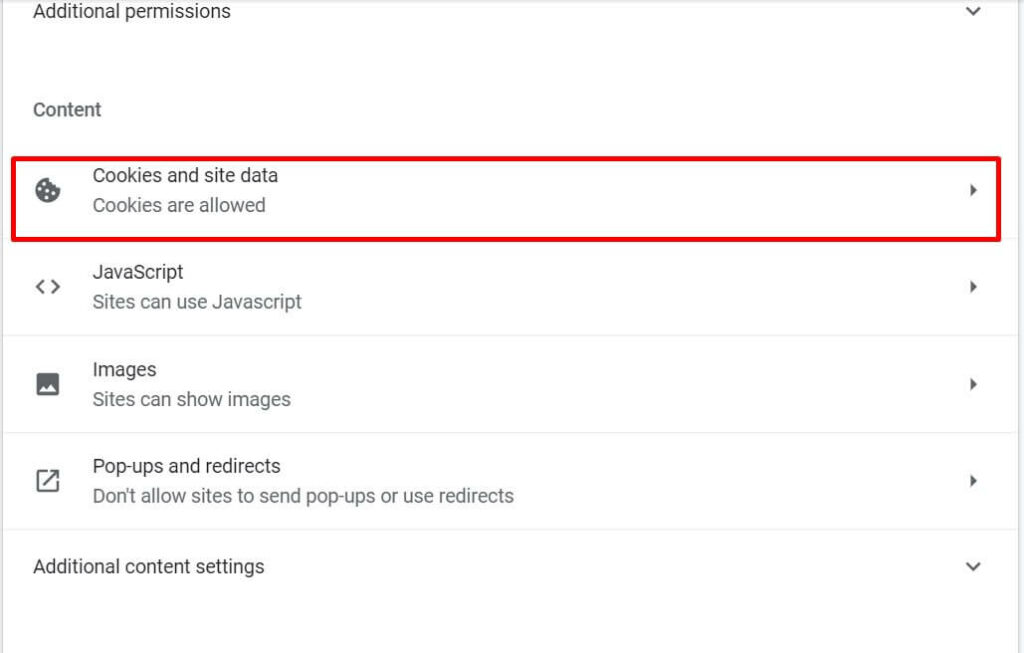
Task: Open the Cookies and site data settings page
Action: click(500, 190)
